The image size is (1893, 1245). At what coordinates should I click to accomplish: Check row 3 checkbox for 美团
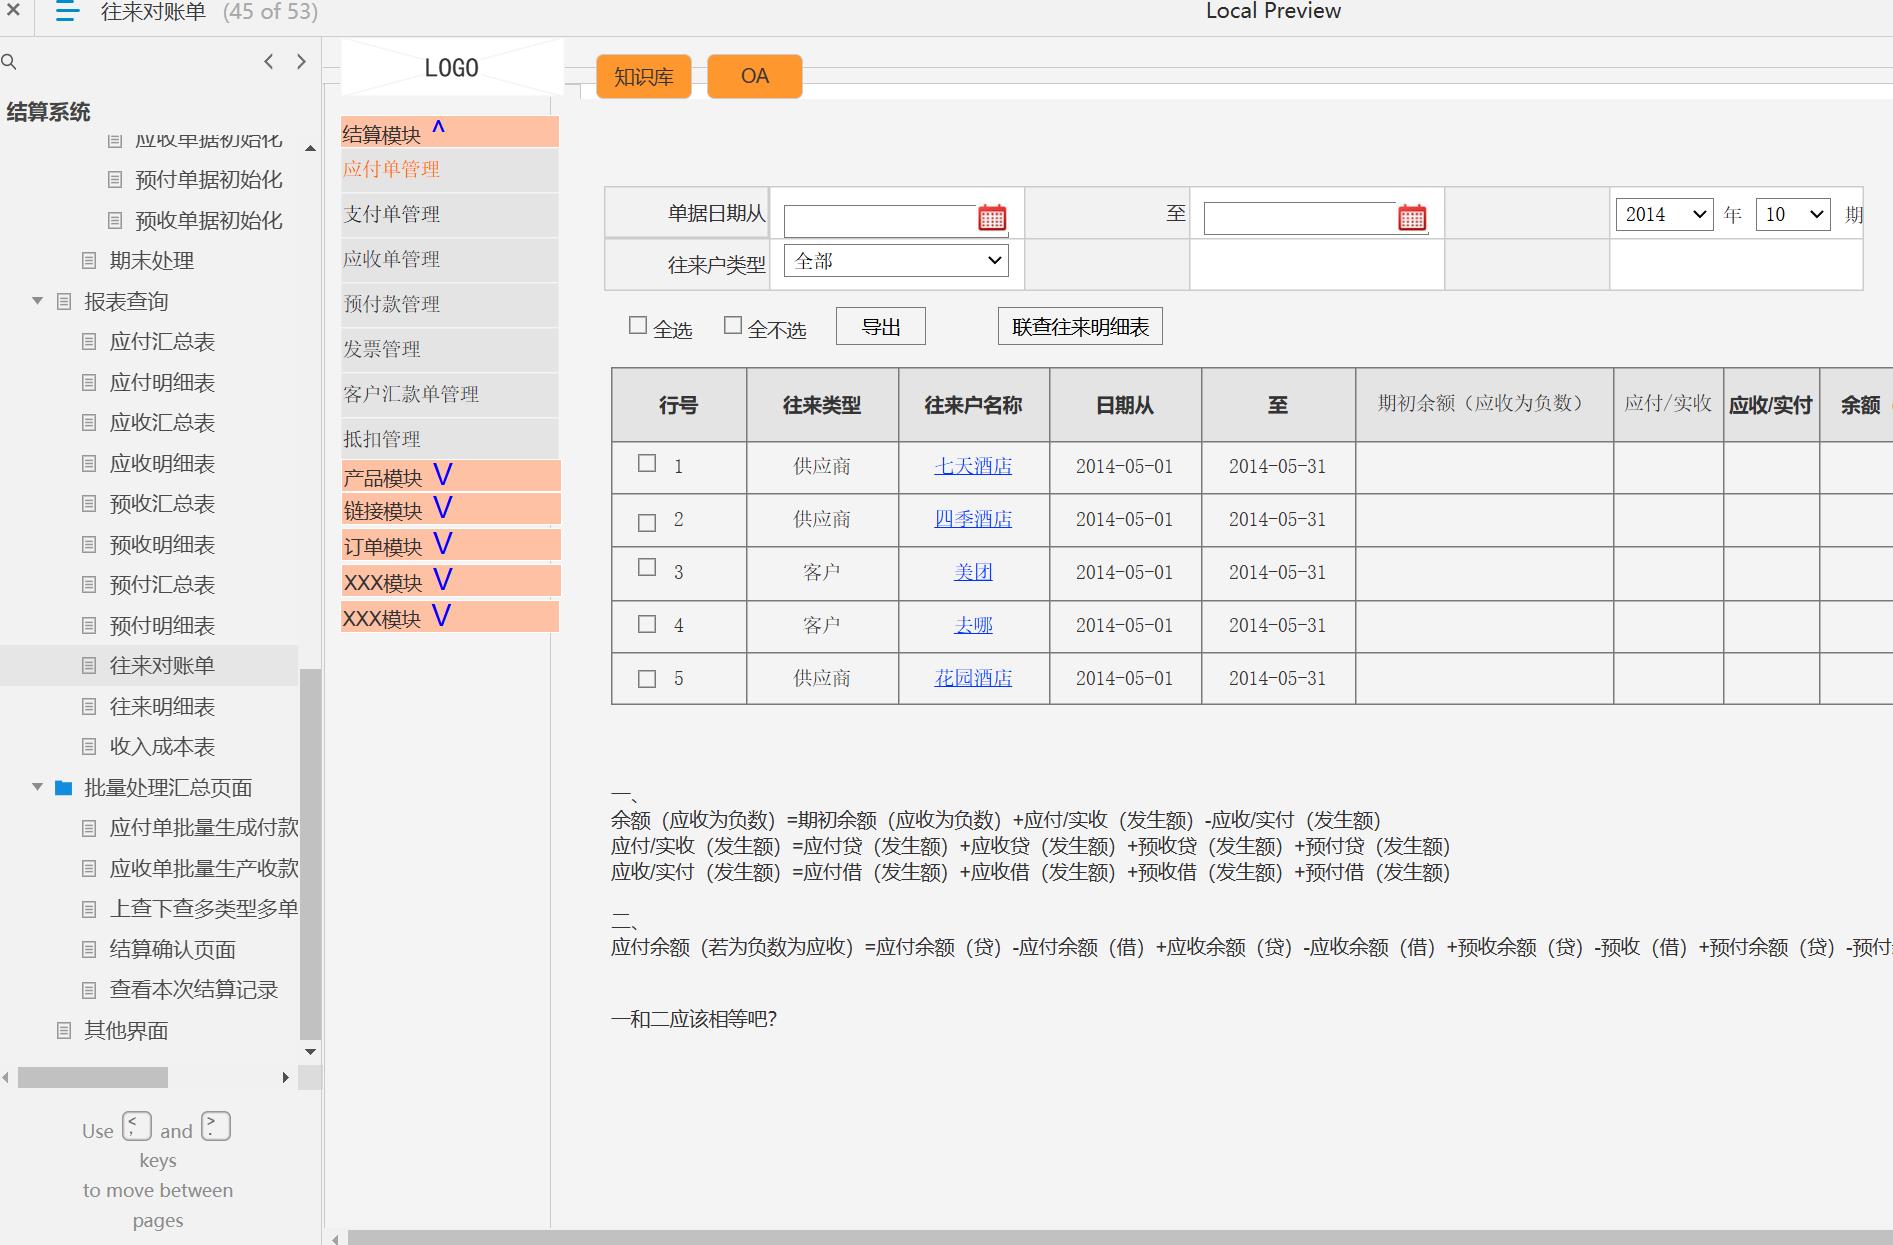(x=647, y=567)
